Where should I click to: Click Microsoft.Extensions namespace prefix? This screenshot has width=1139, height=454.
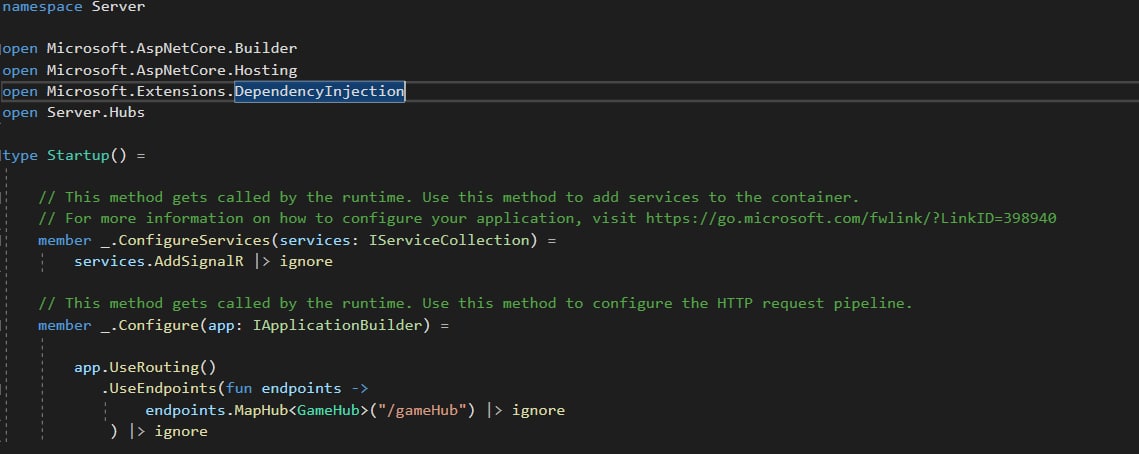[138, 92]
